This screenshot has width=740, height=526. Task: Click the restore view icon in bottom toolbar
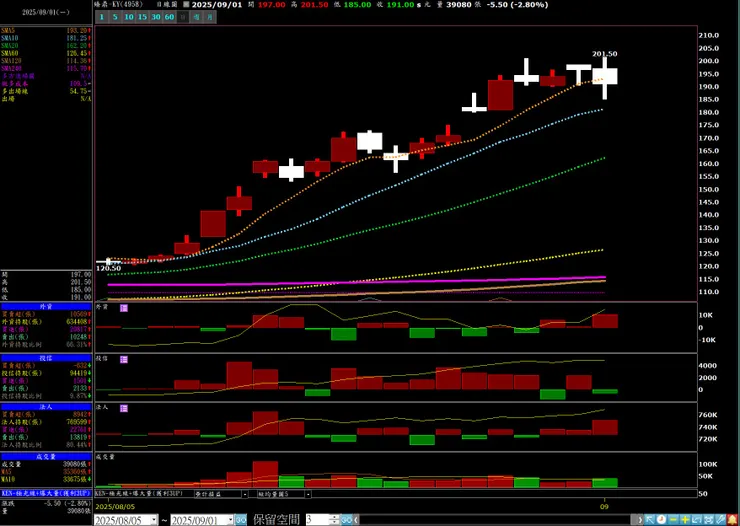[697, 520]
